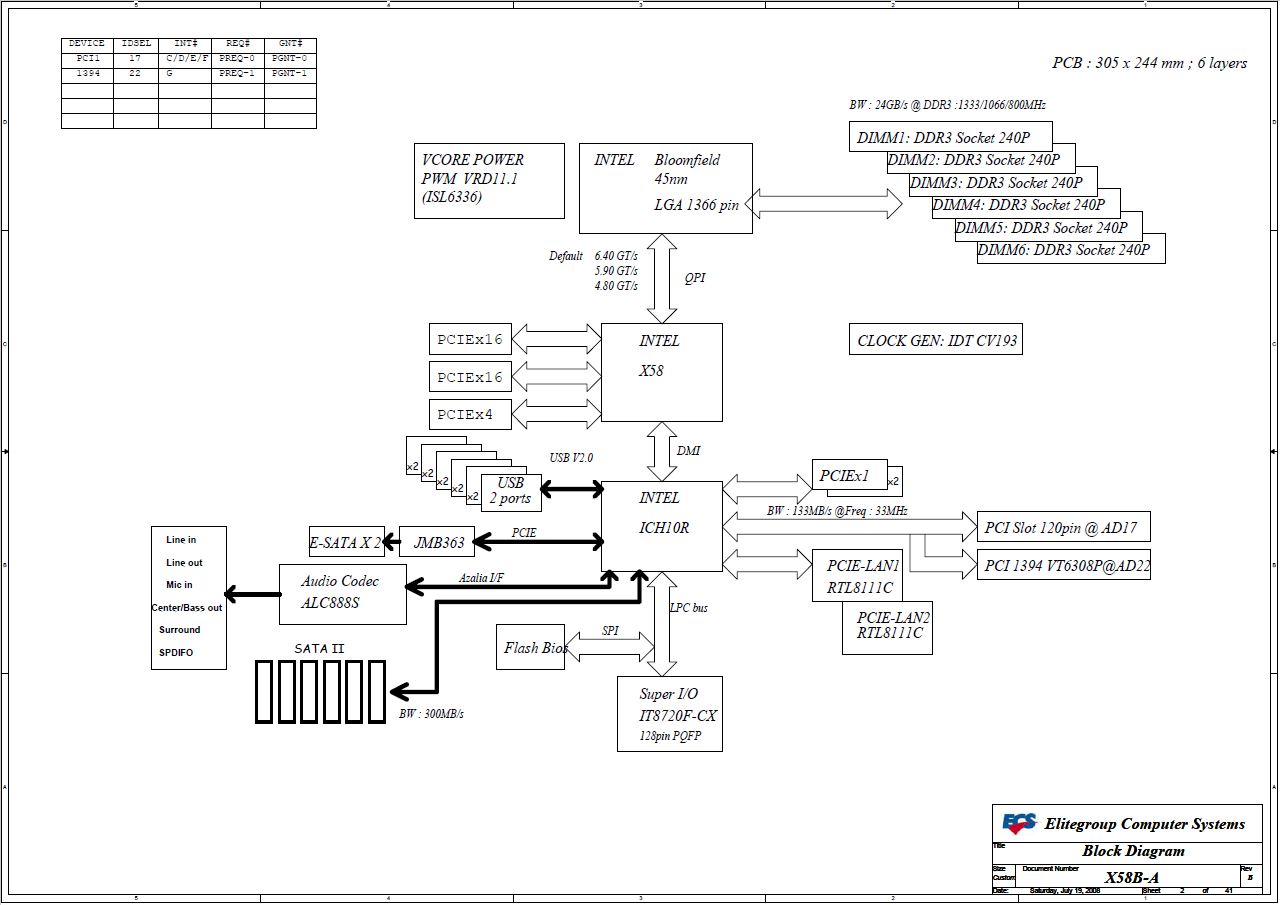Click the "Audio Codec ALC888S" block
Image resolution: width=1280 pixels, height=905 pixels.
click(x=342, y=594)
